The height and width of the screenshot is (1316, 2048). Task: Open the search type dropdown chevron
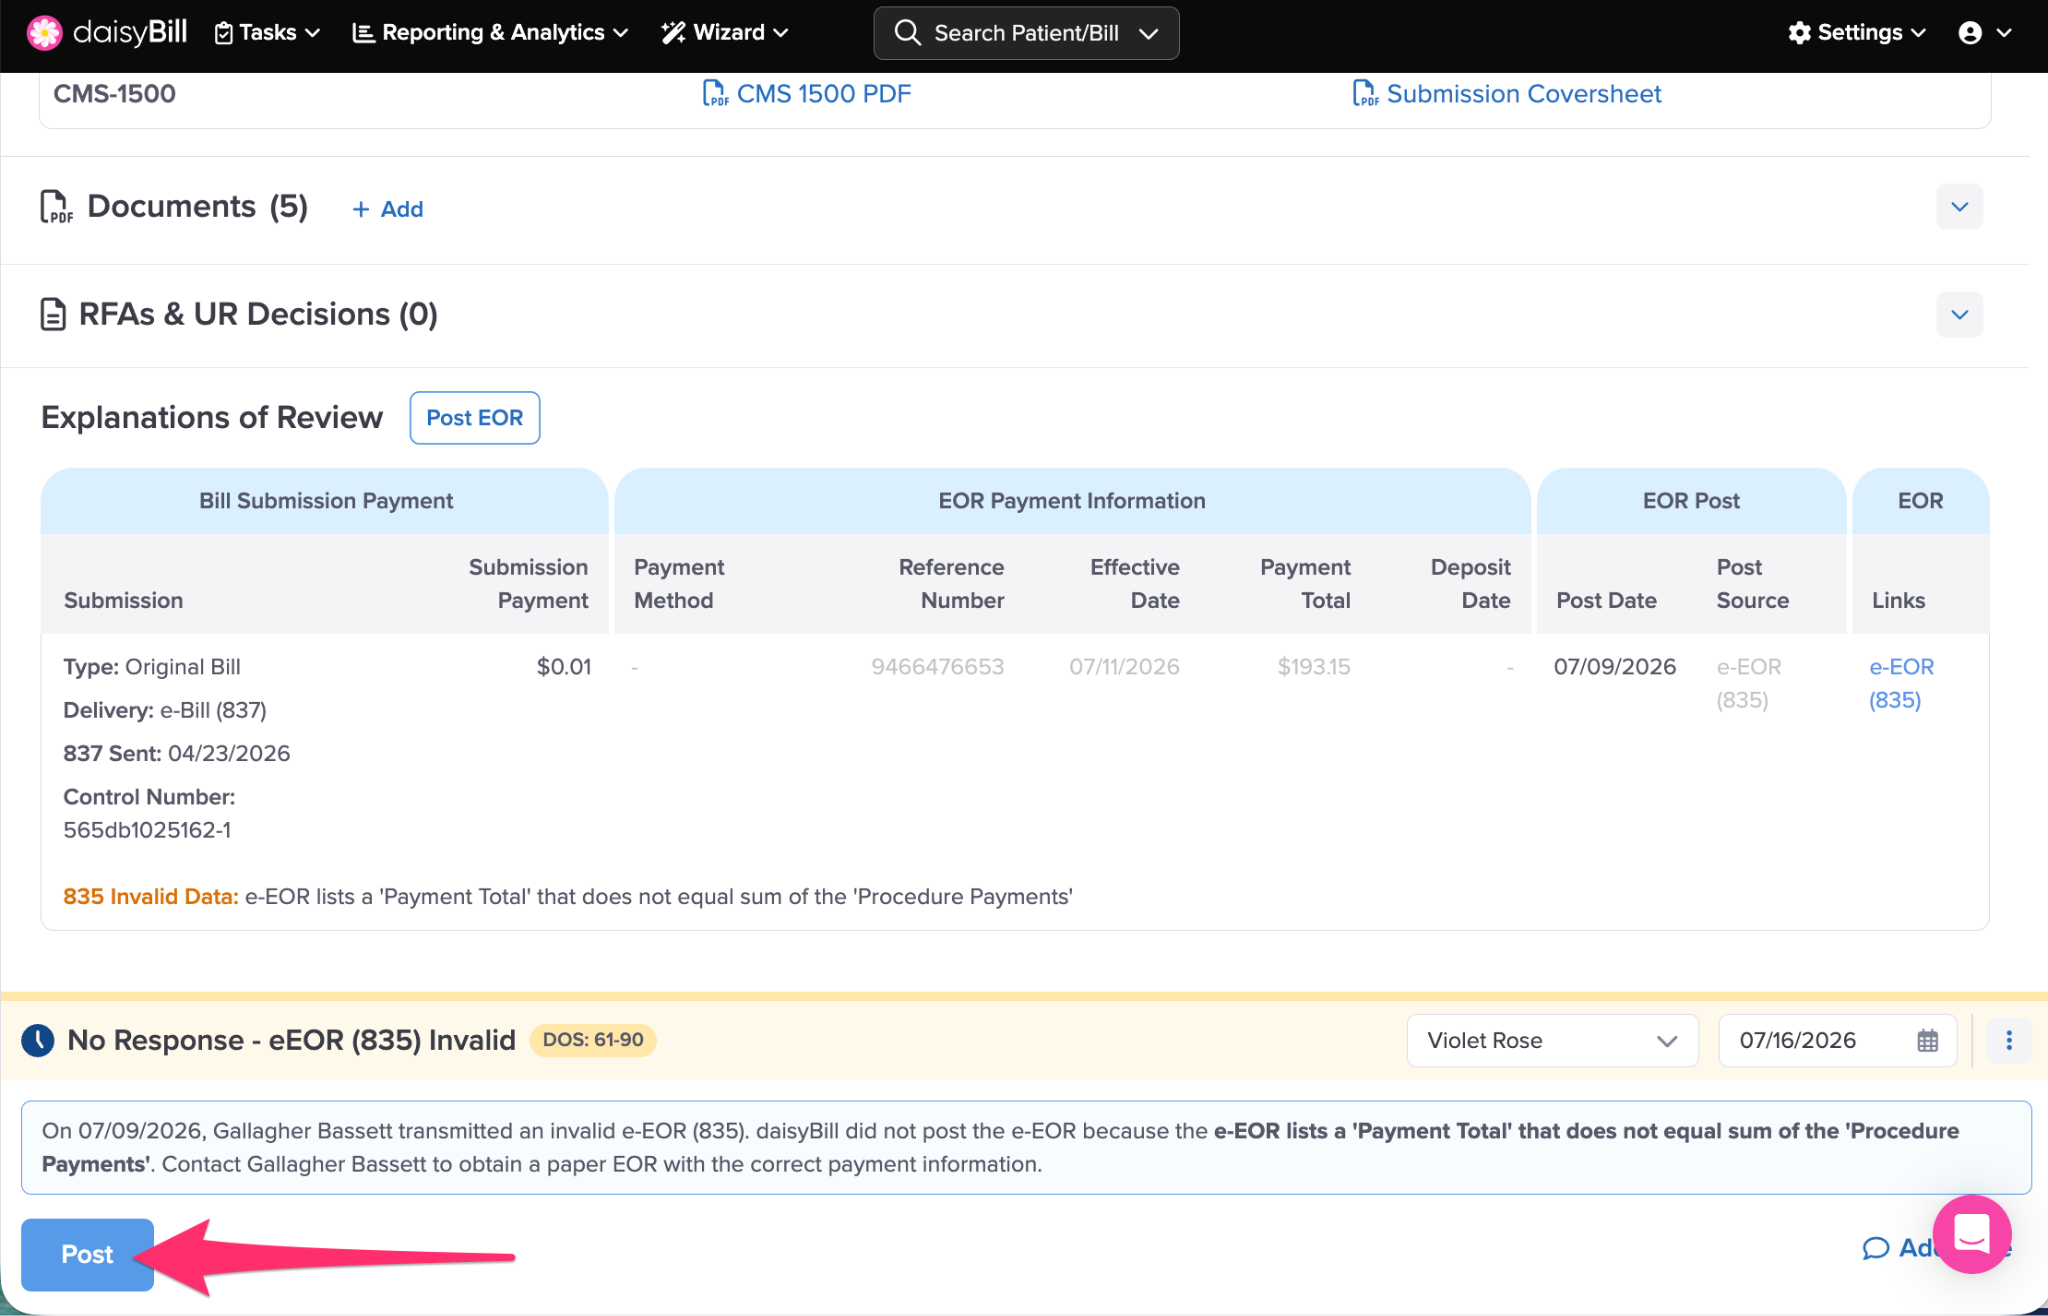[1149, 33]
